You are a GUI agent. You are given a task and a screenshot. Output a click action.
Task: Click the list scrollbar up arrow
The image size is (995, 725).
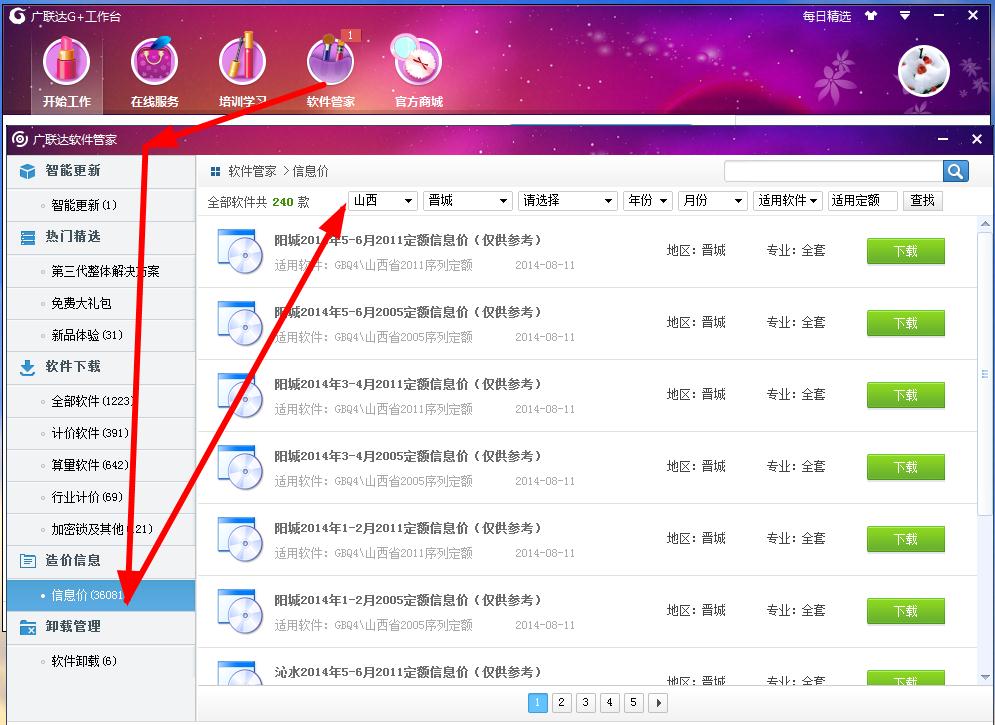click(985, 223)
